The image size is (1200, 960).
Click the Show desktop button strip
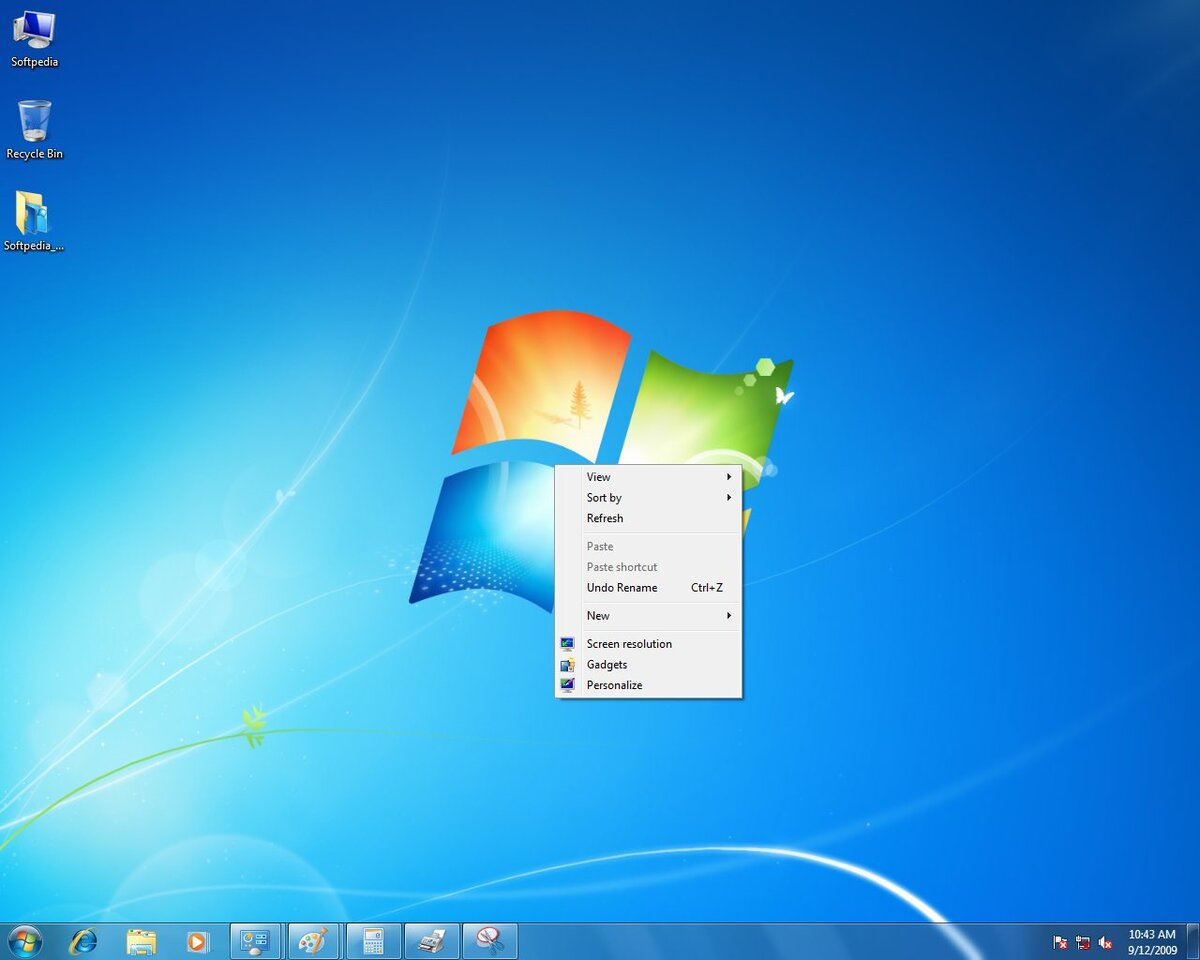click(1192, 941)
